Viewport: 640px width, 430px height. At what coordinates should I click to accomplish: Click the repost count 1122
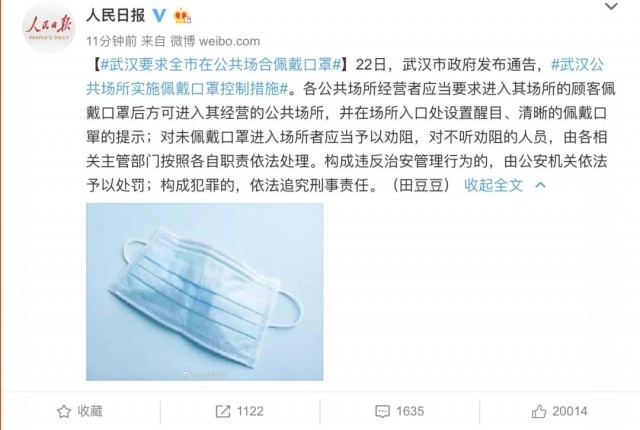click(x=250, y=411)
